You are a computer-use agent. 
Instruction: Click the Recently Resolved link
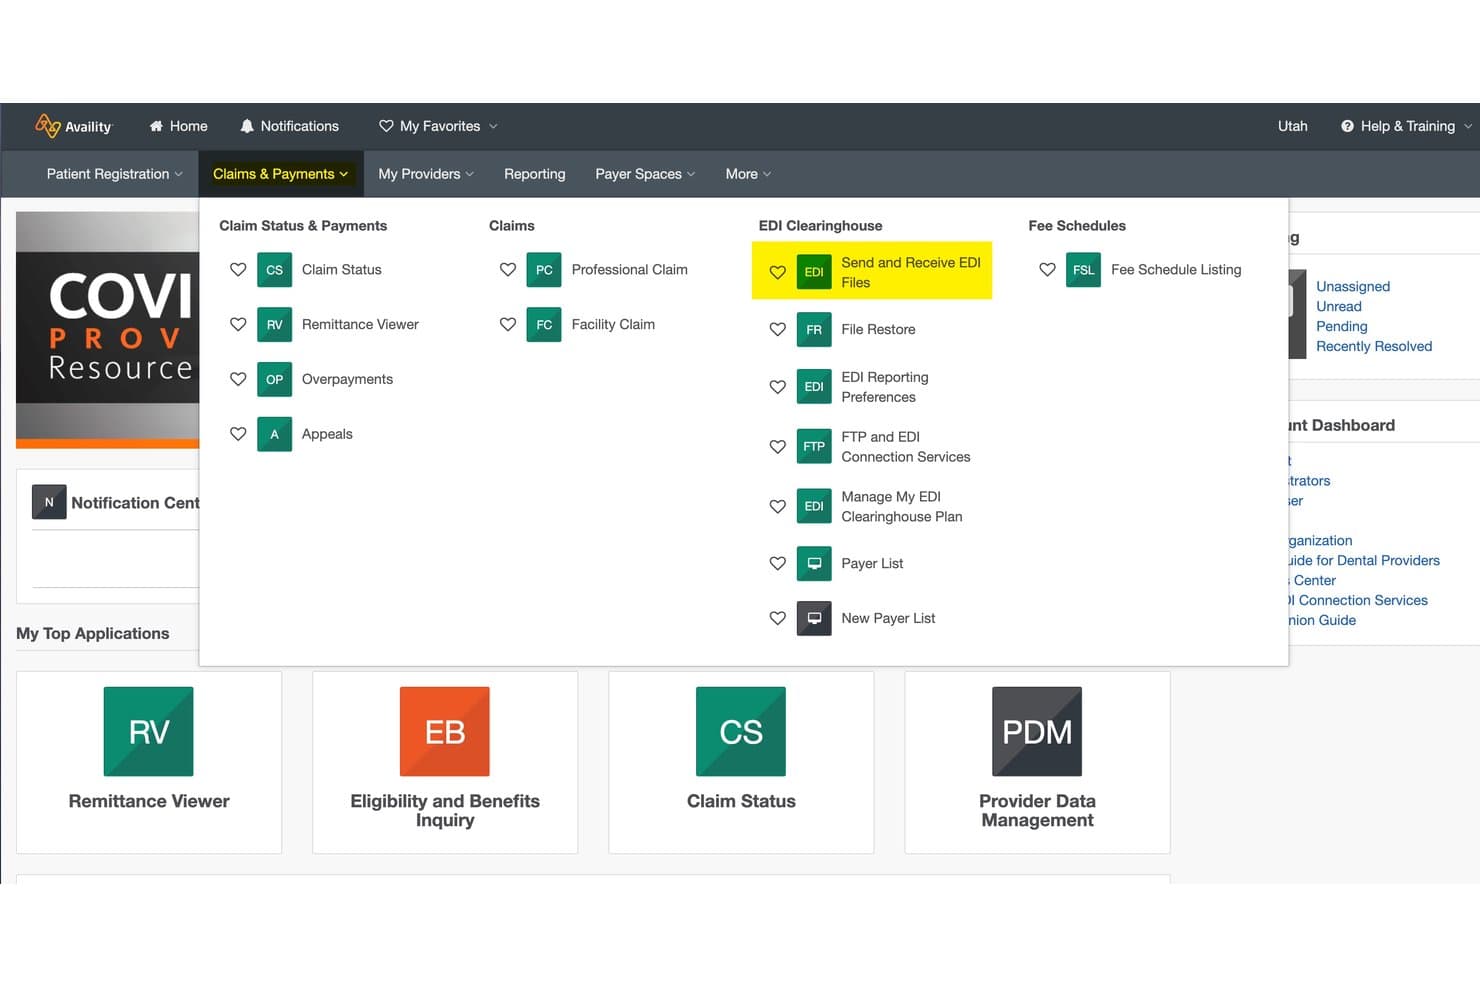(1373, 347)
